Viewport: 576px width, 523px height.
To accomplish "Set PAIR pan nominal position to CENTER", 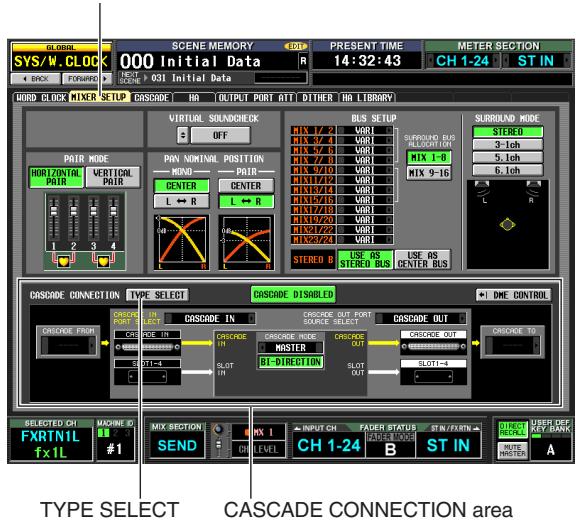I will click(246, 186).
